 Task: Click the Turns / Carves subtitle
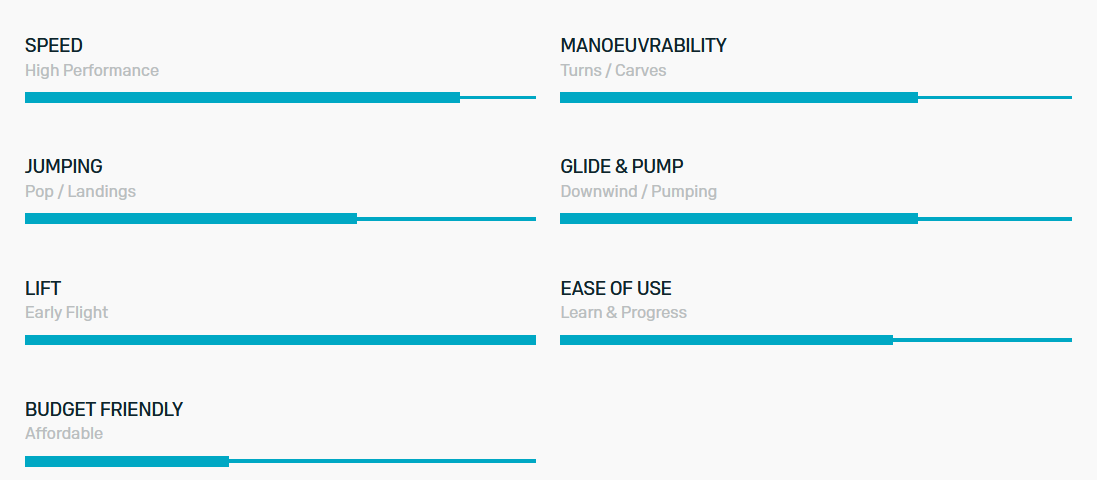[x=613, y=71]
